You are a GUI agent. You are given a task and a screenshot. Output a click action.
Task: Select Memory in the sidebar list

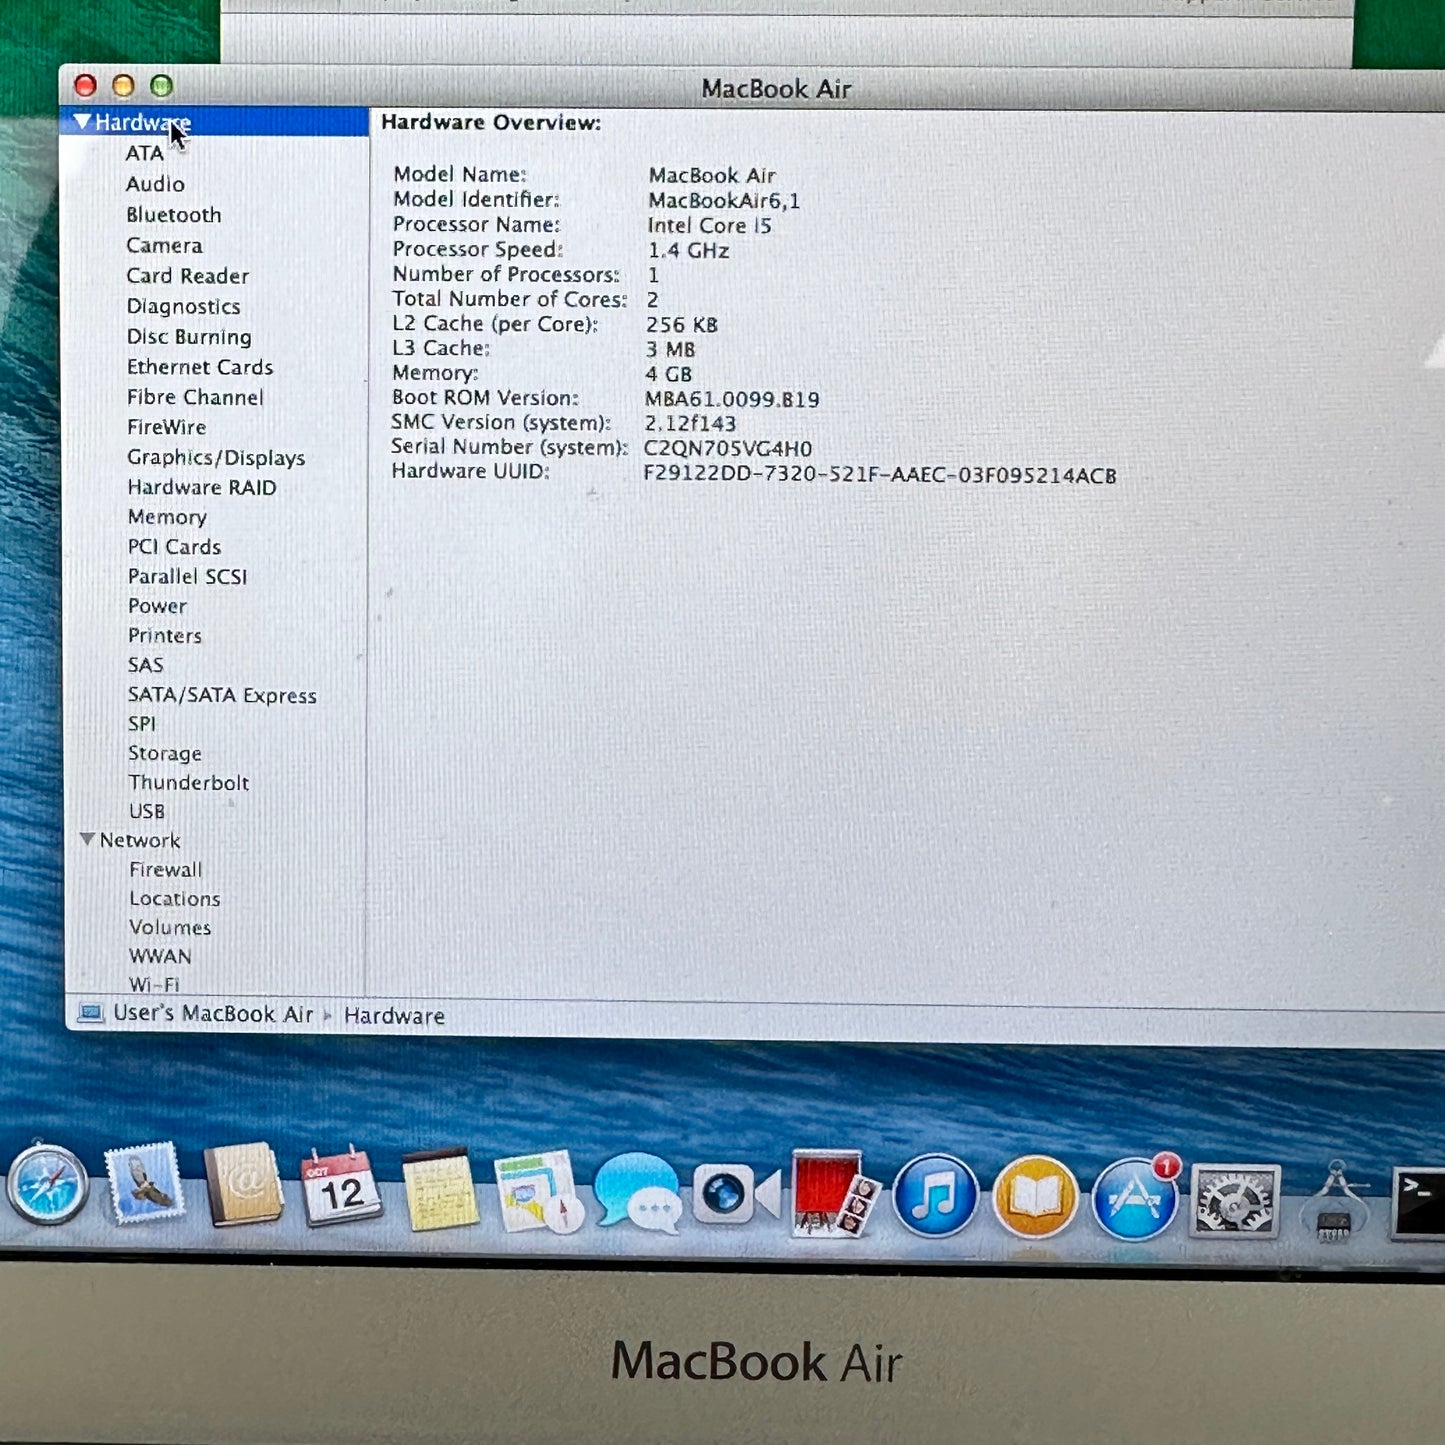tap(167, 517)
